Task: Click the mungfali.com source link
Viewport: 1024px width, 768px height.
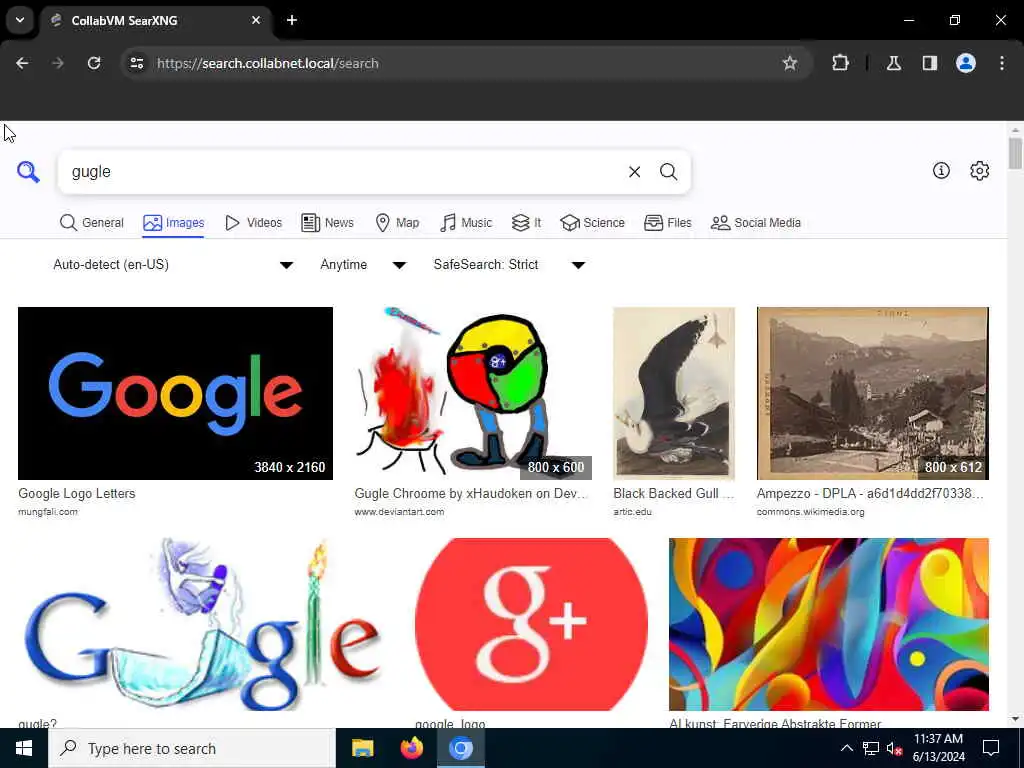Action: [48, 512]
